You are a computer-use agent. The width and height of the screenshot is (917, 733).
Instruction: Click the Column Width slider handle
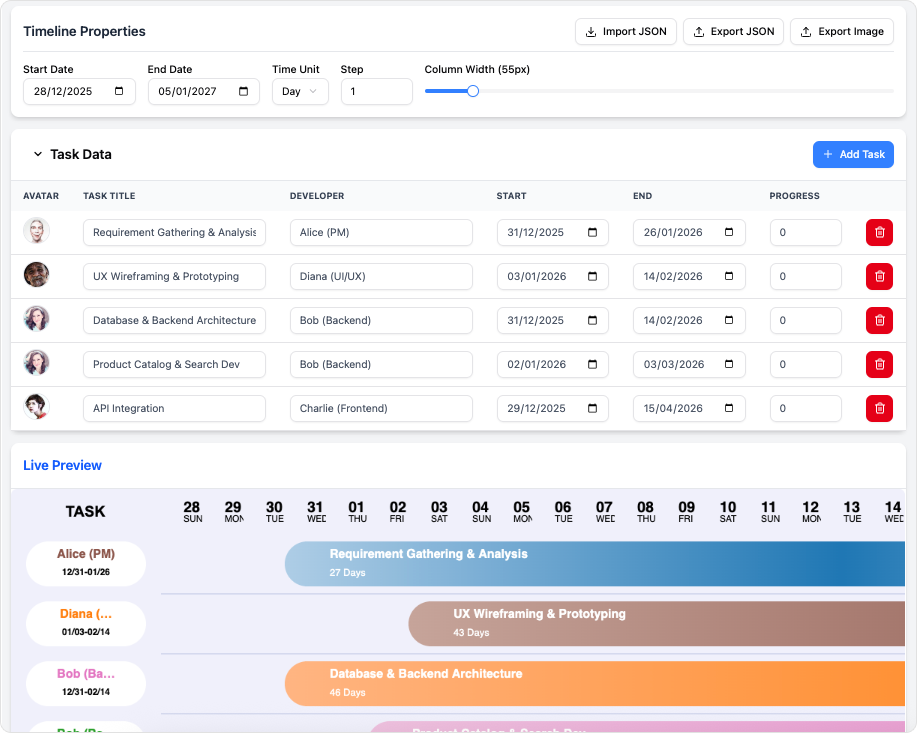pos(473,91)
